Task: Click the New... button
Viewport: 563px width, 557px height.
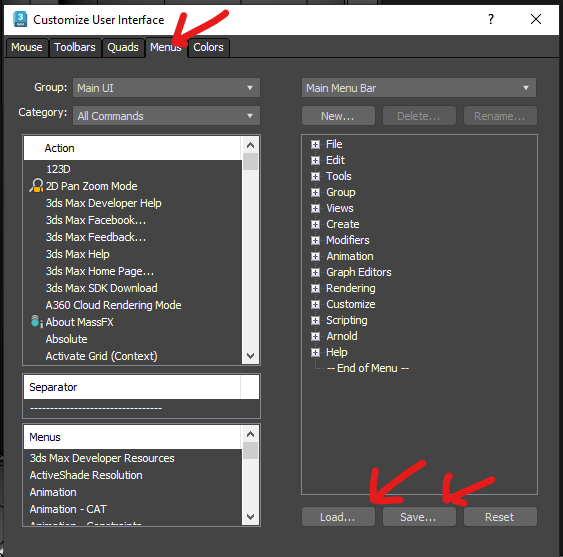Action: (338, 116)
